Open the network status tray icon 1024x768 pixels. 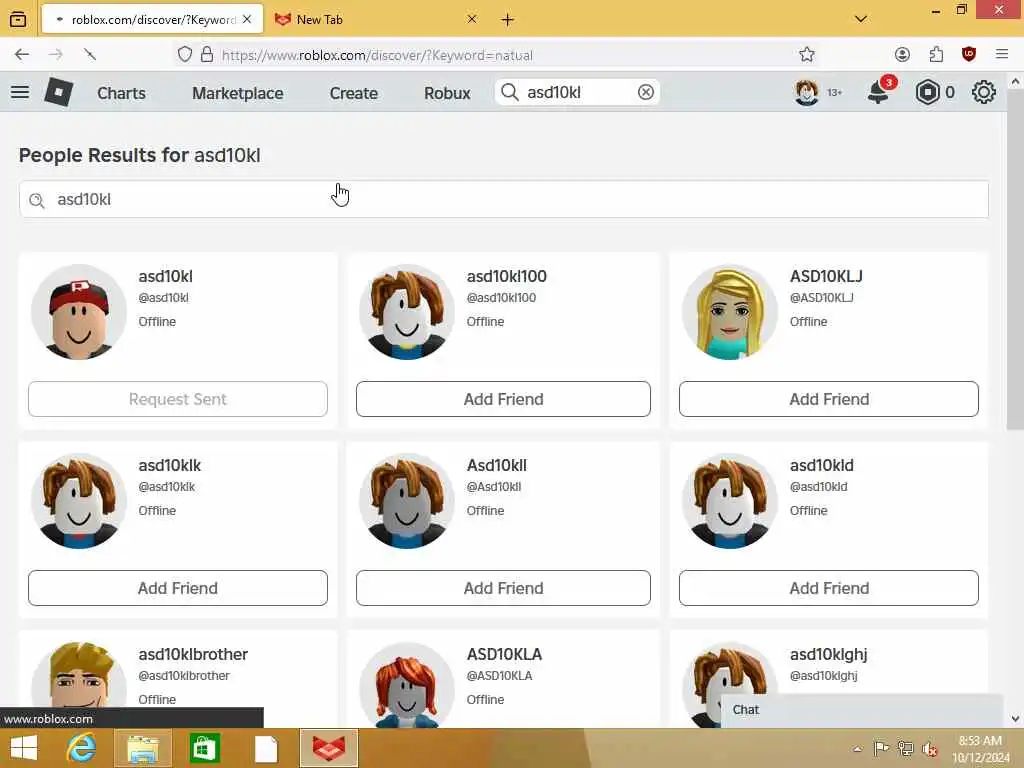coord(905,748)
